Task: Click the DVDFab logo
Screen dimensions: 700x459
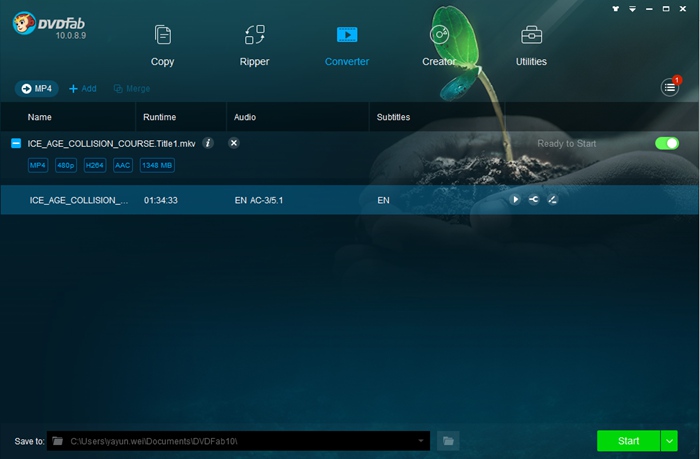Action: pyautogui.click(x=49, y=25)
